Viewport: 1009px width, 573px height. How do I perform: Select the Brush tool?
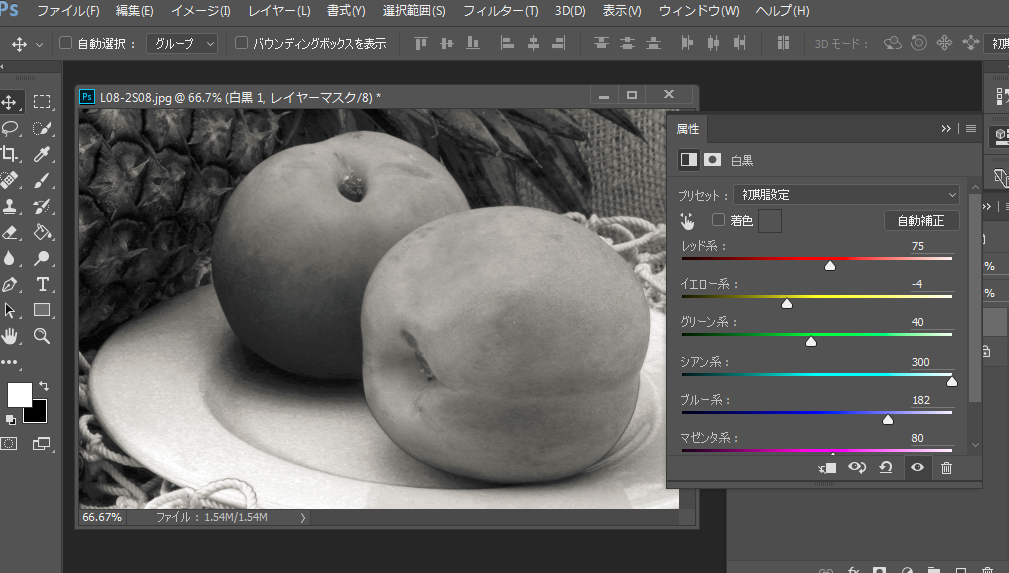pyautogui.click(x=42, y=180)
